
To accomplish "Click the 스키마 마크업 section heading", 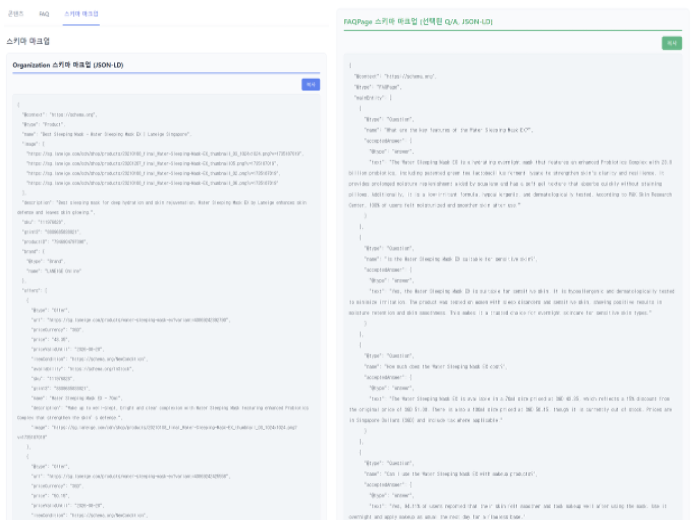I will [28, 41].
